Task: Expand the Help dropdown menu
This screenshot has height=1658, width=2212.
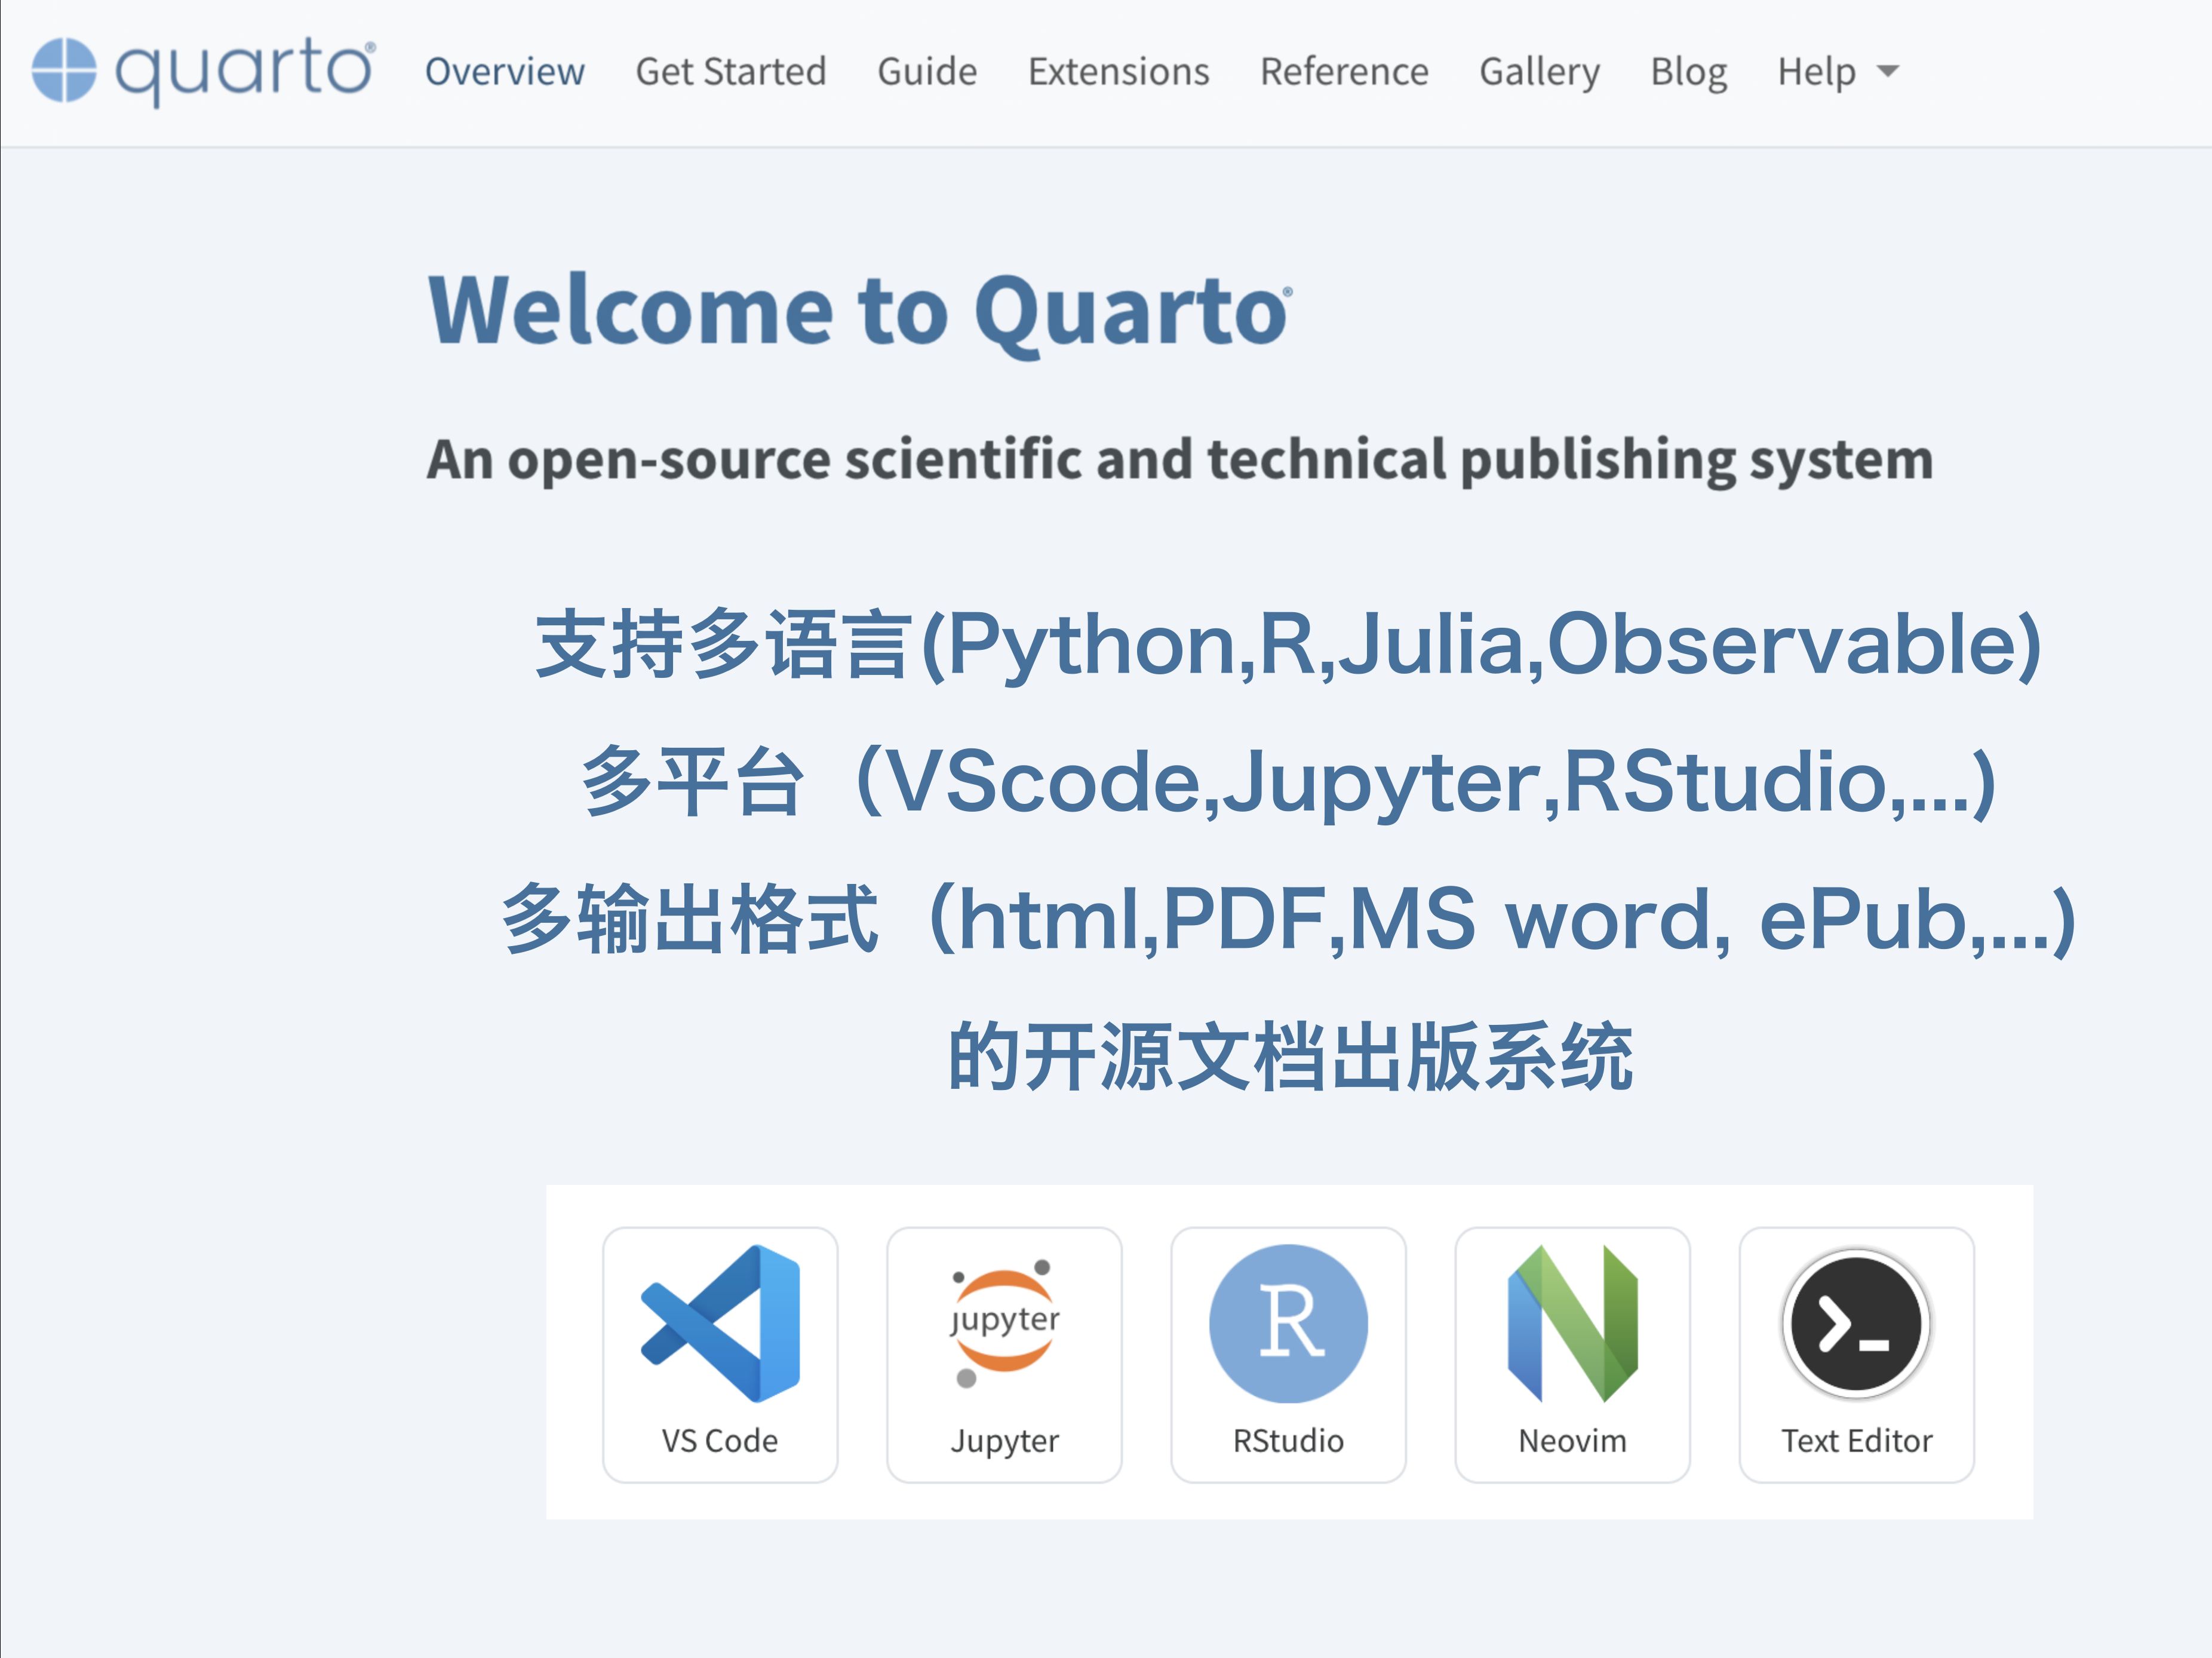Action: [1838, 72]
